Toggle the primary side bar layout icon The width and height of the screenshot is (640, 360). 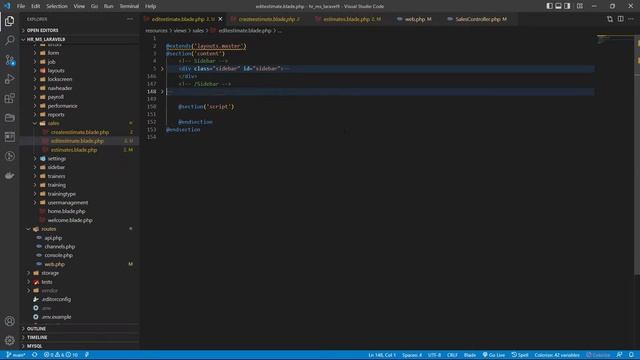pyautogui.click(x=549, y=6)
